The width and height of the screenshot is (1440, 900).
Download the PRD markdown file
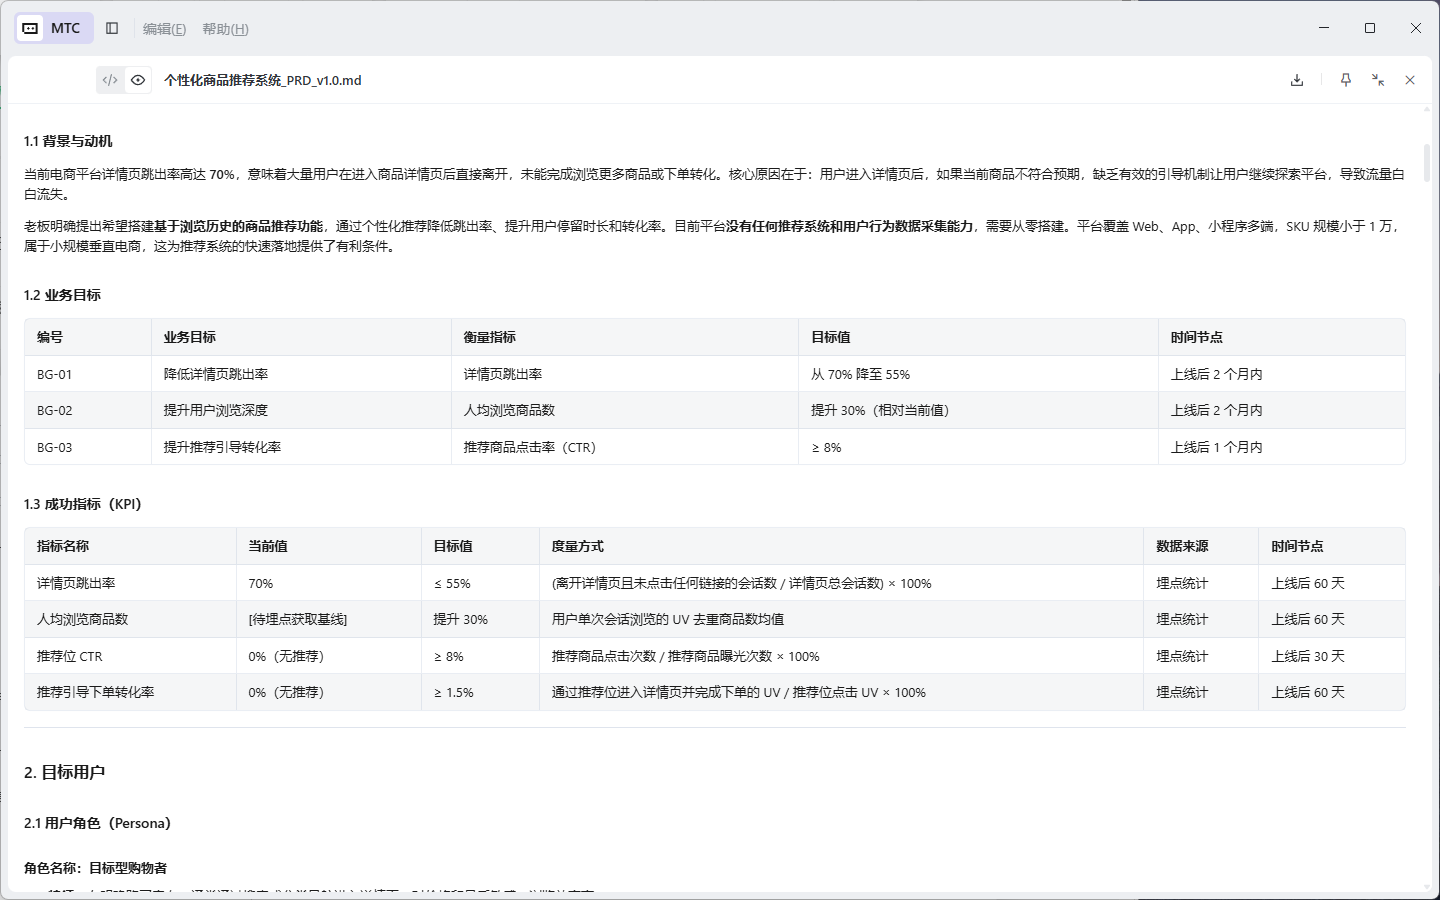(1297, 80)
